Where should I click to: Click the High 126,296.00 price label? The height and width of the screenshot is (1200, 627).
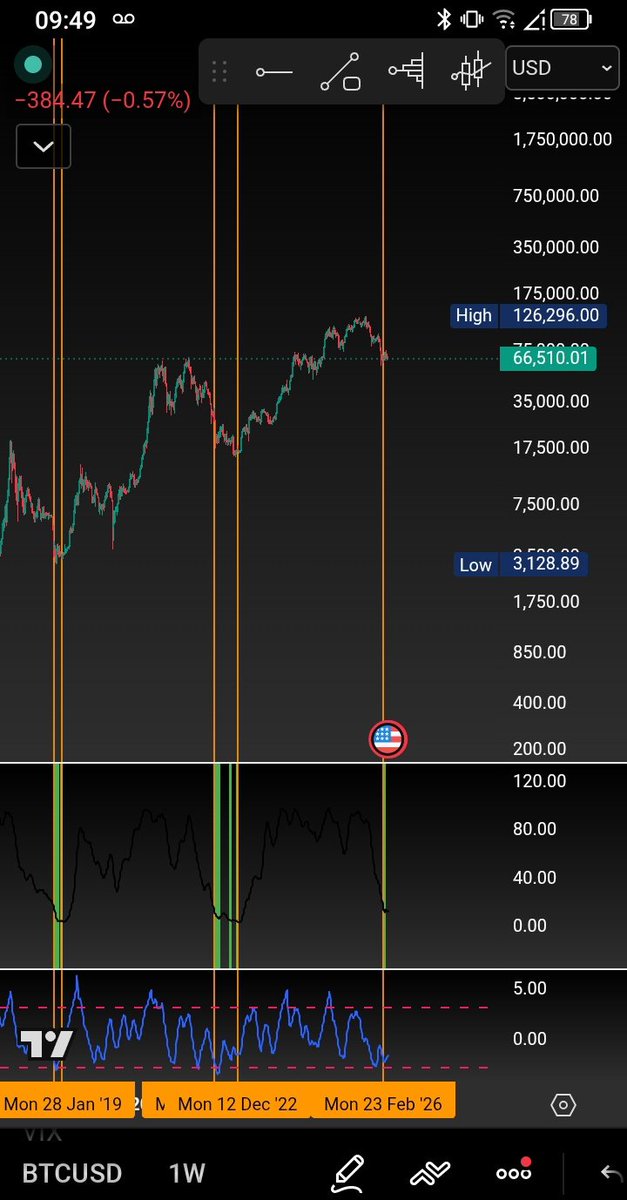pos(527,315)
